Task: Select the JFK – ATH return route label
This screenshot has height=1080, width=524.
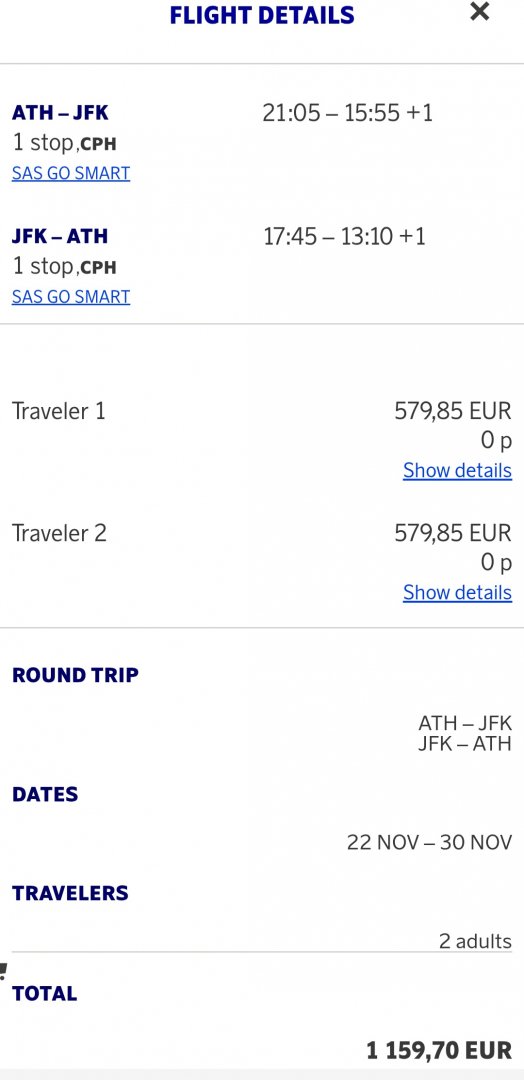Action: click(60, 236)
